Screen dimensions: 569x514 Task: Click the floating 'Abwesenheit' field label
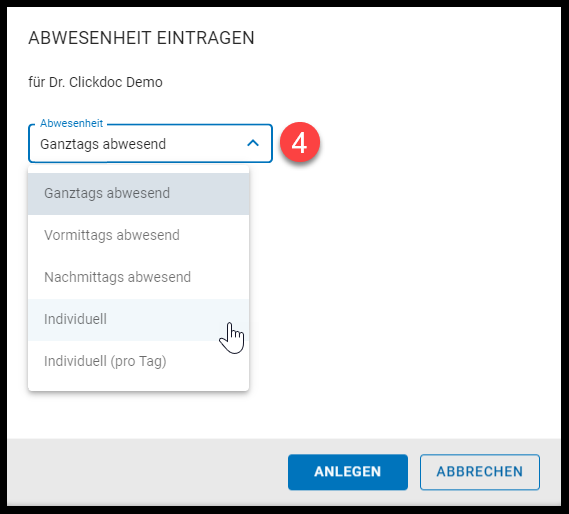(71, 123)
